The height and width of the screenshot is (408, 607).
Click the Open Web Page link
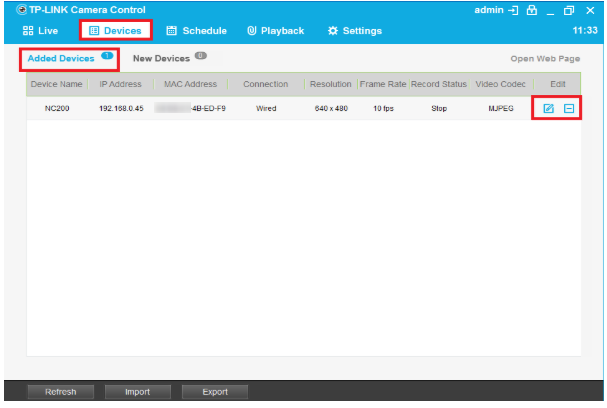545,59
